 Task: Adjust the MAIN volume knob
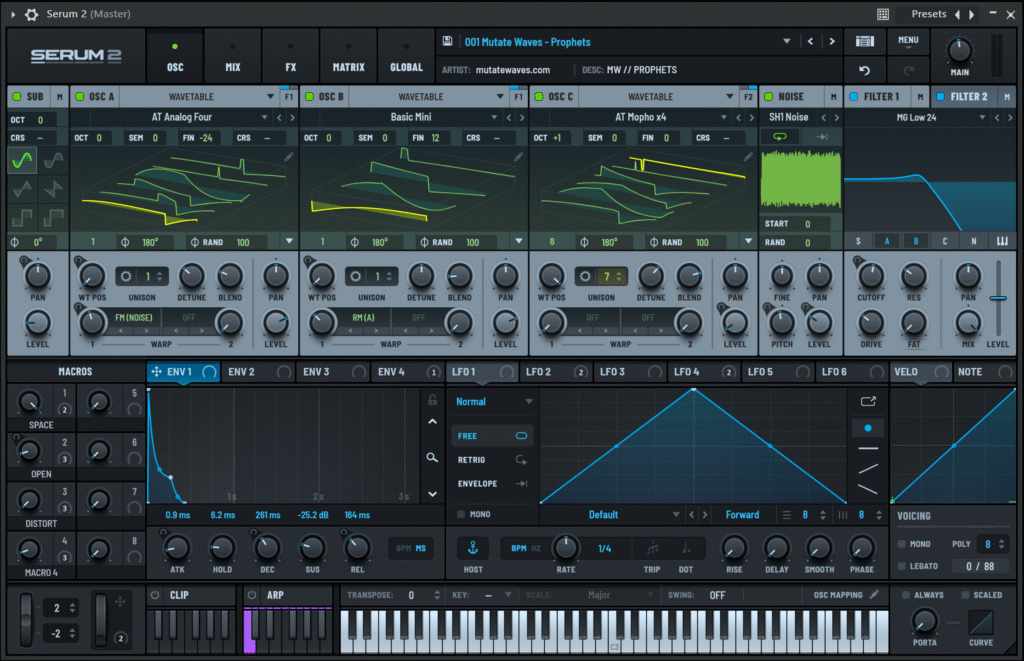coord(959,50)
